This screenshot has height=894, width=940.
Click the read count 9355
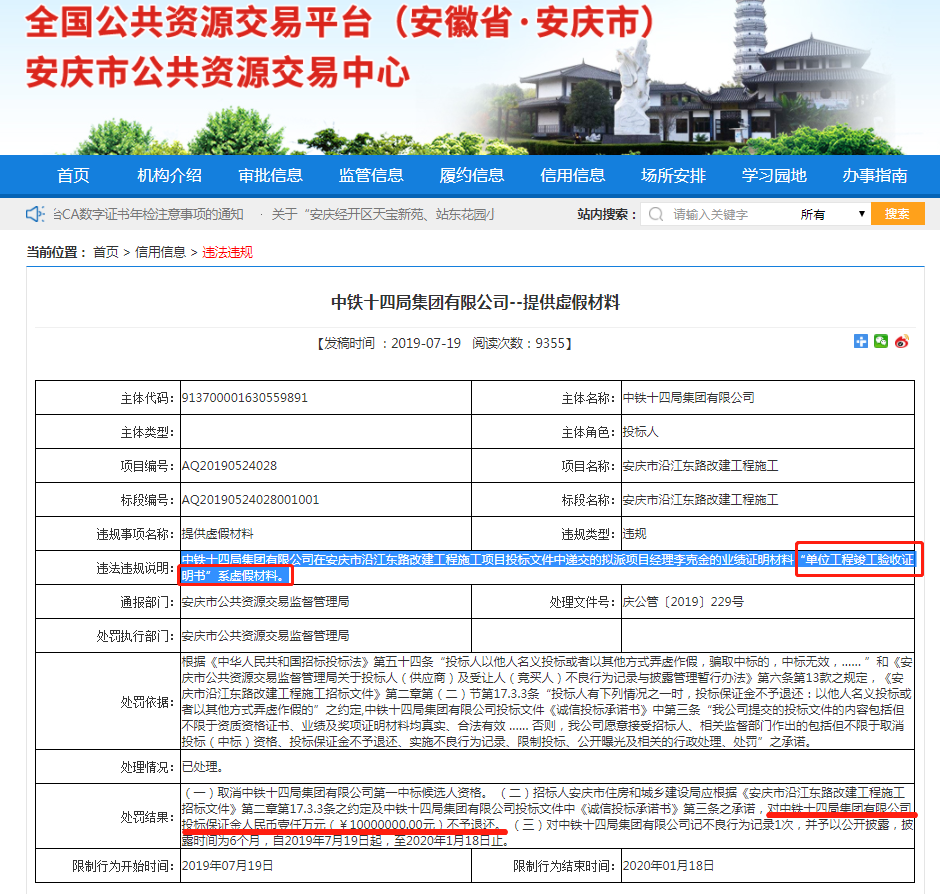point(550,344)
